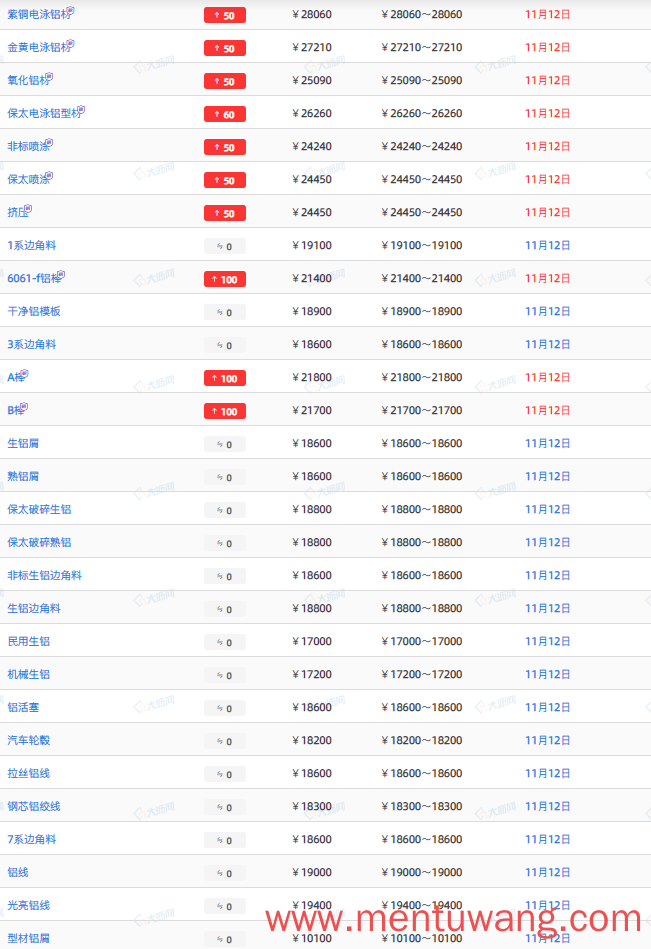This screenshot has width=651, height=949.
Task: Open the 非标生铝边角料 product link
Action: coord(44,575)
